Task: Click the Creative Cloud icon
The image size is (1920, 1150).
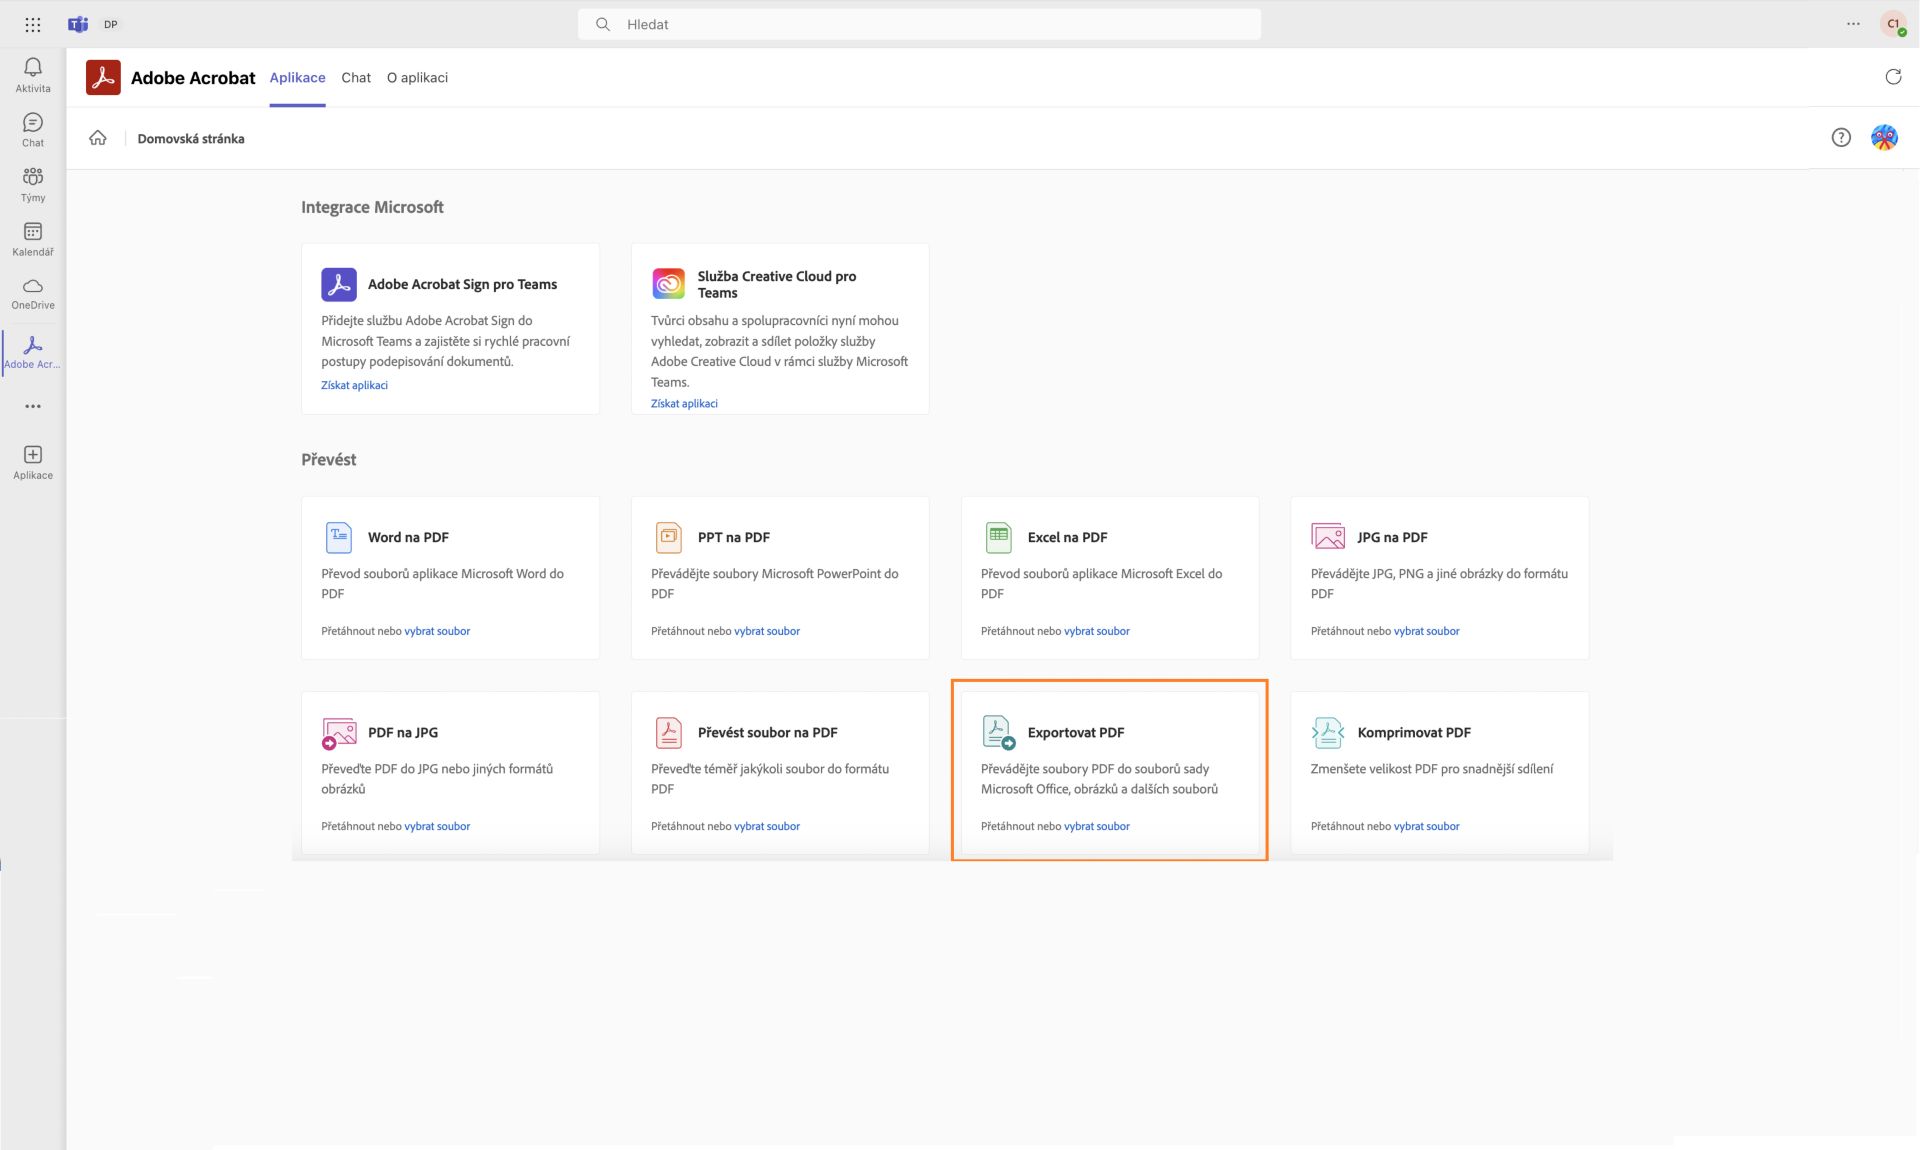Action: [x=669, y=284]
